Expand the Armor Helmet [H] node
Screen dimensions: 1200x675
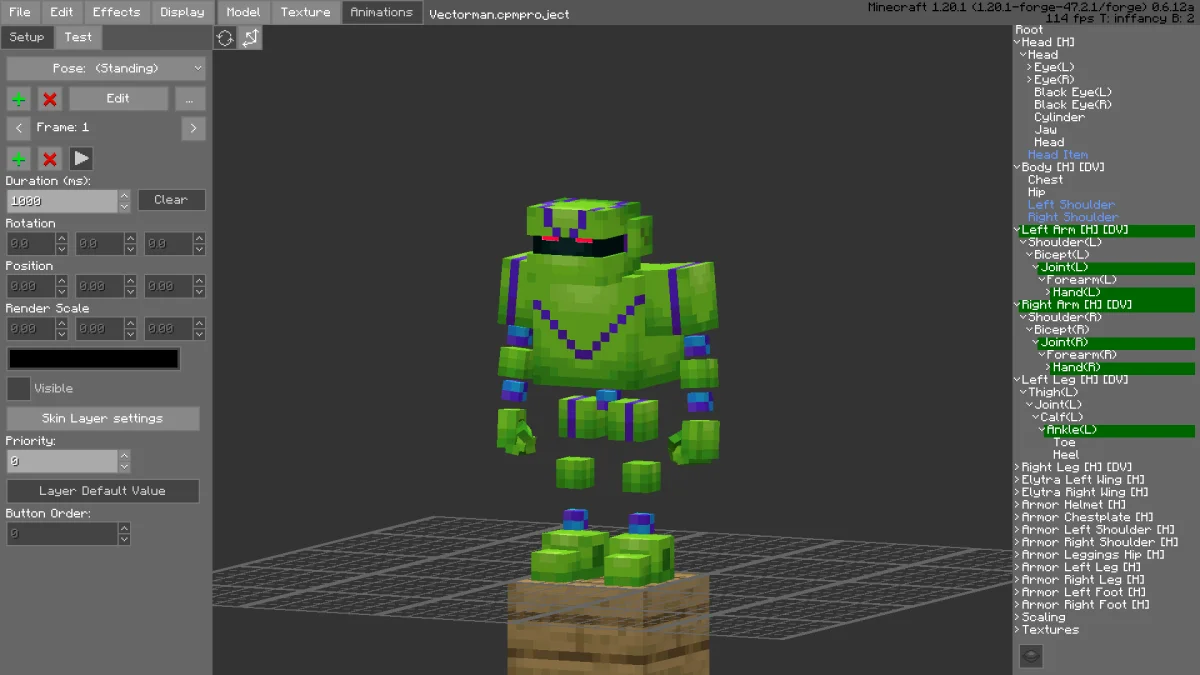[1017, 505]
